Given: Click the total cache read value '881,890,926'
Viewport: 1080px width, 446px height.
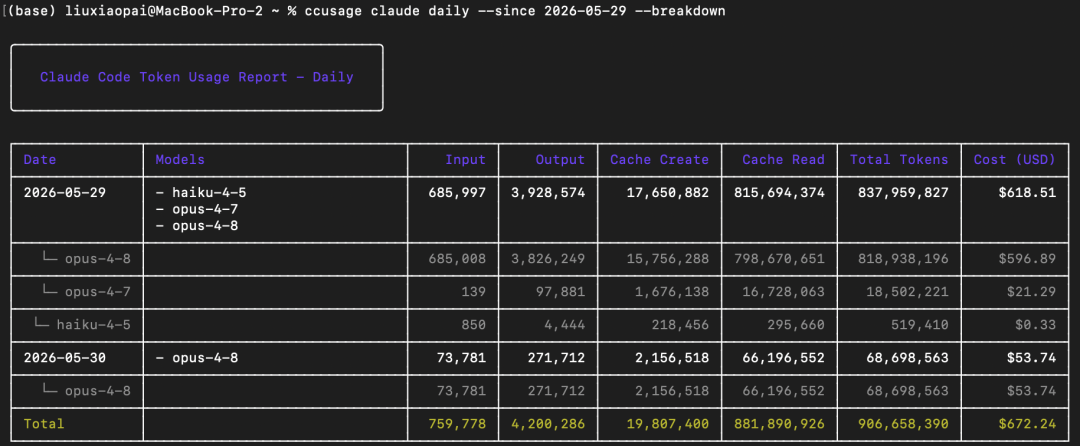Looking at the screenshot, I should coord(779,424).
